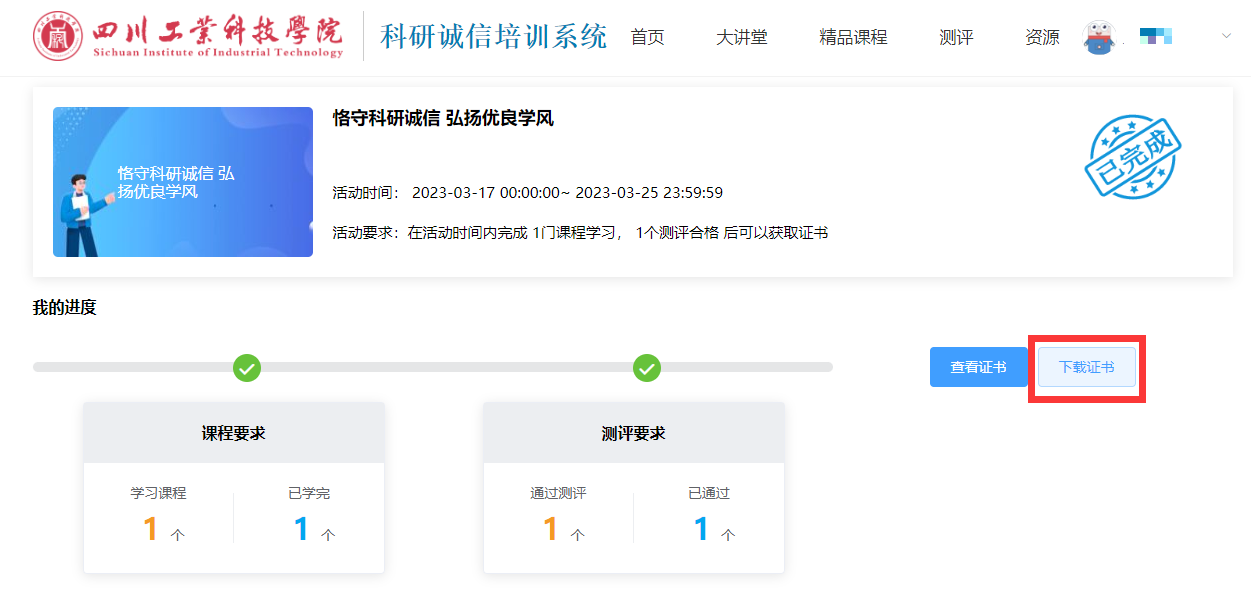1251x591 pixels.
Task: Expand the user account dropdown arrow
Action: (1227, 37)
